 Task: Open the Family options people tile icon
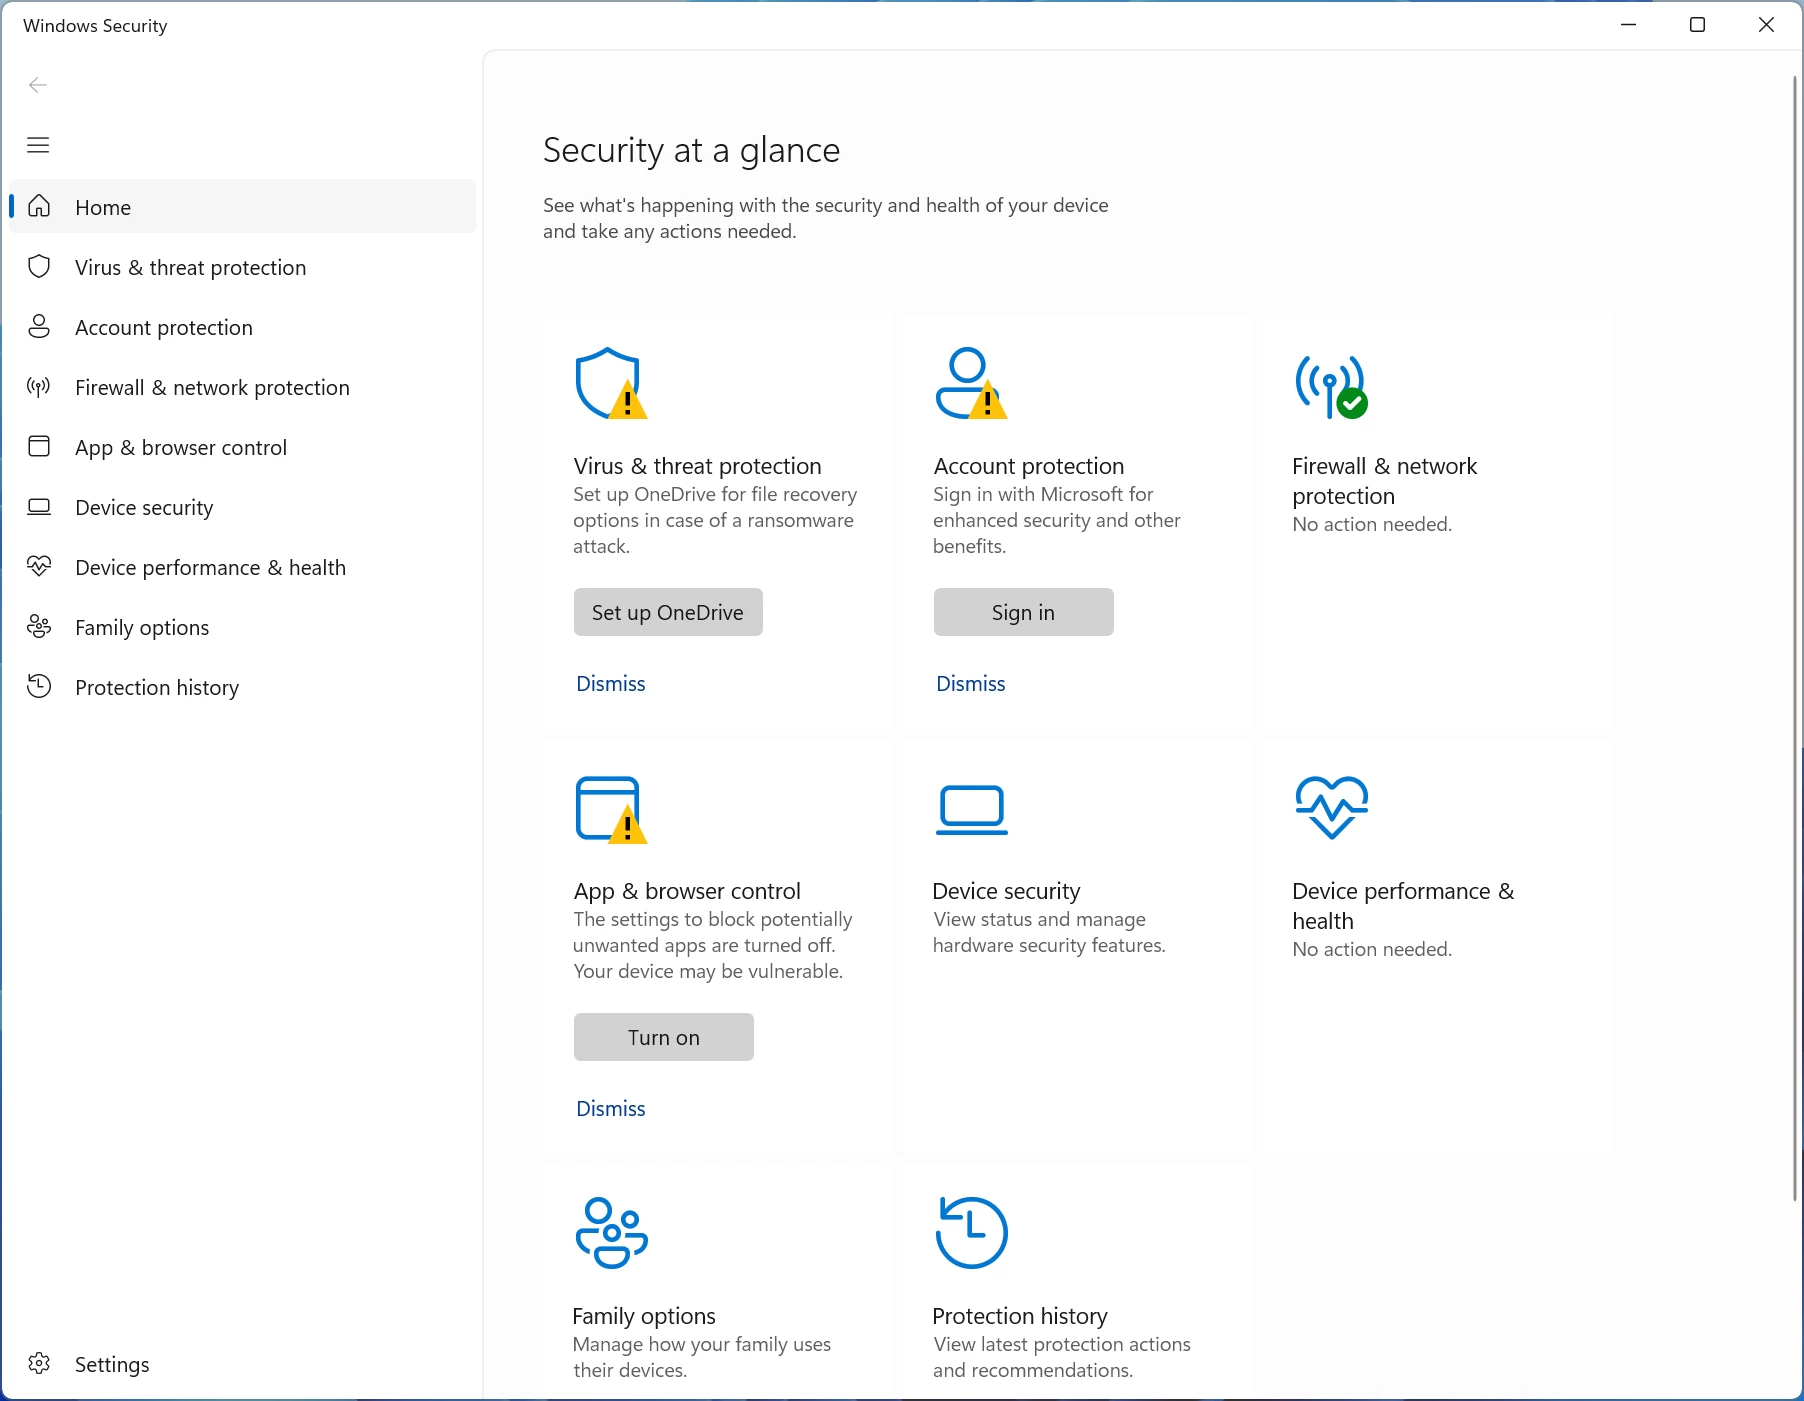point(611,1233)
